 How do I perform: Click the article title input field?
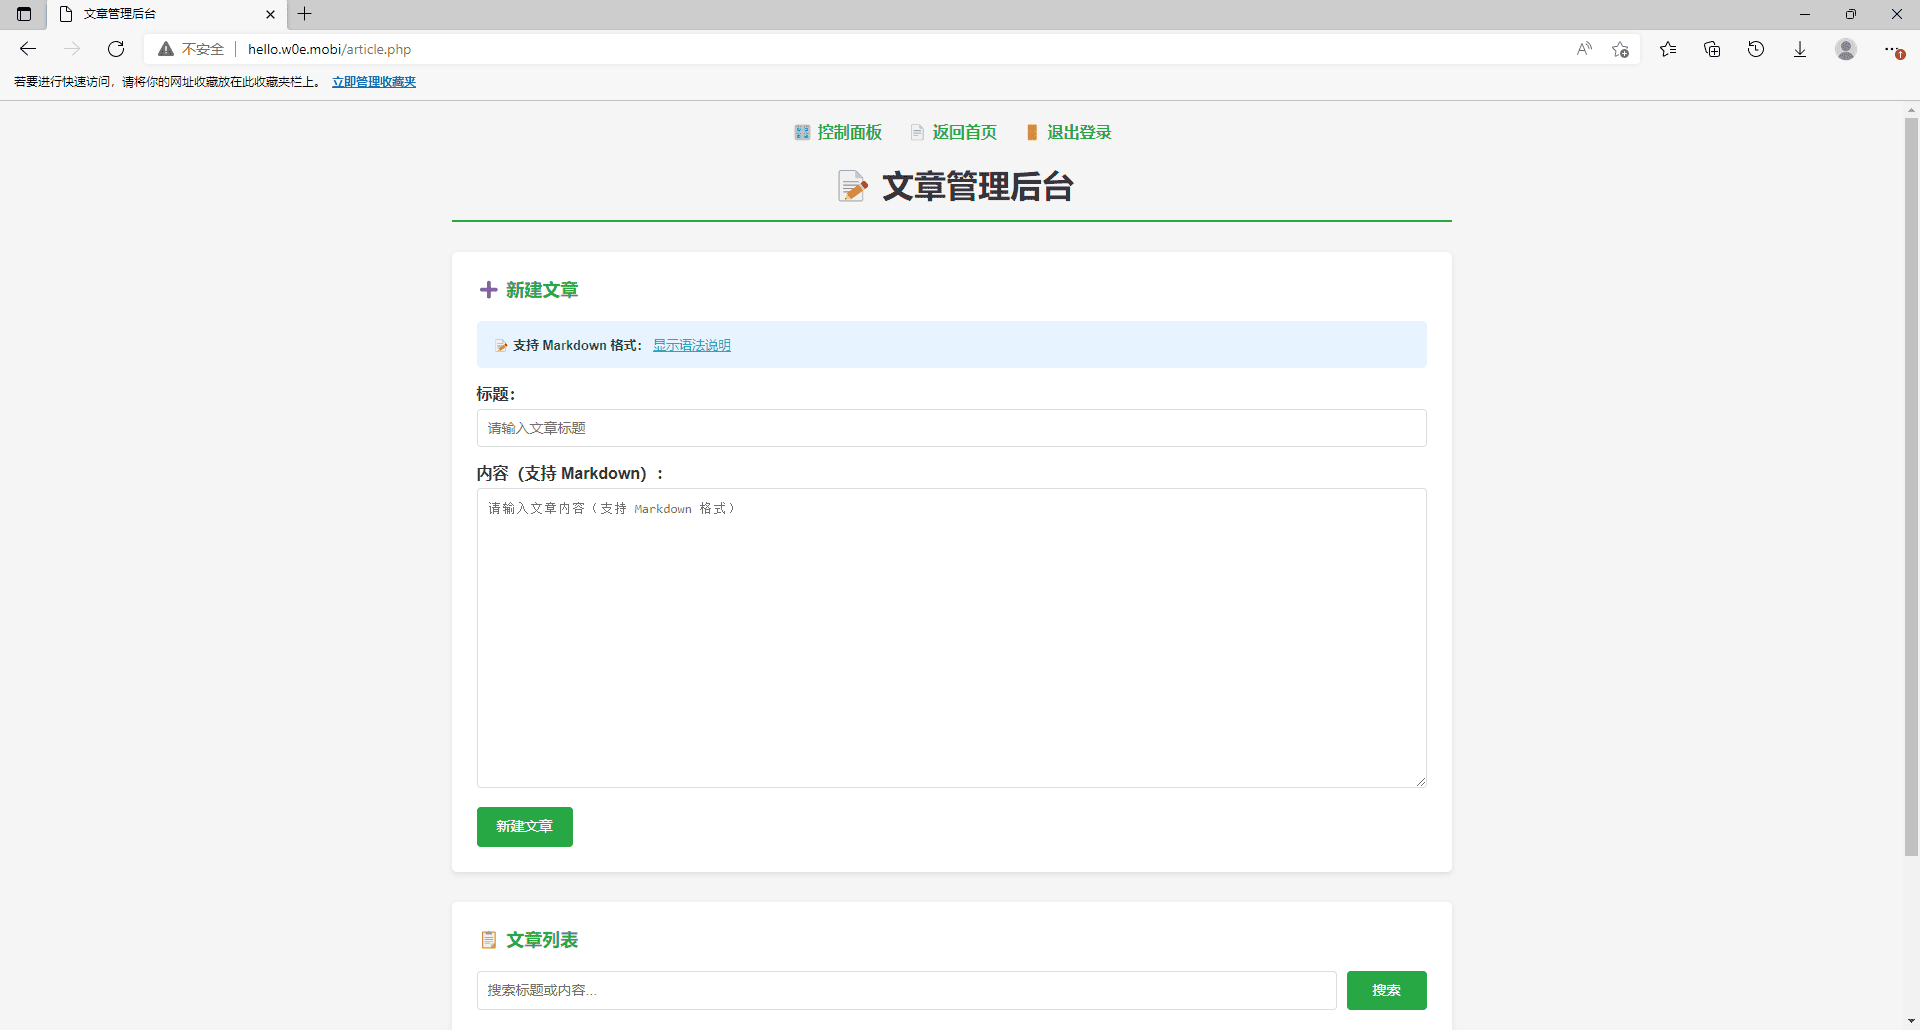tap(951, 427)
